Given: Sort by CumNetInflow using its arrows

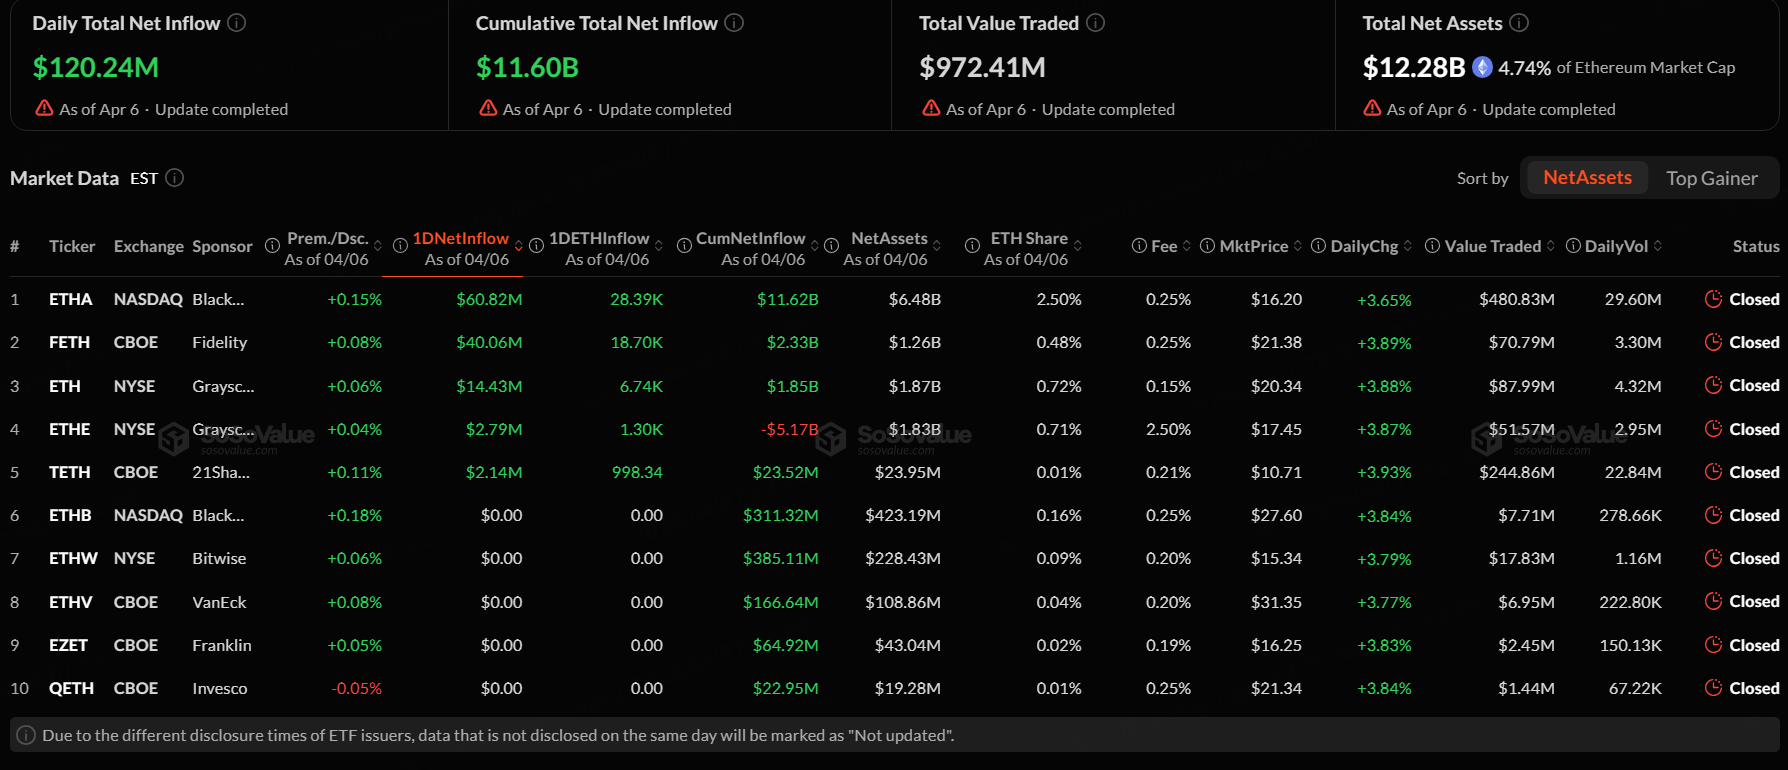Looking at the screenshot, I should tap(814, 246).
